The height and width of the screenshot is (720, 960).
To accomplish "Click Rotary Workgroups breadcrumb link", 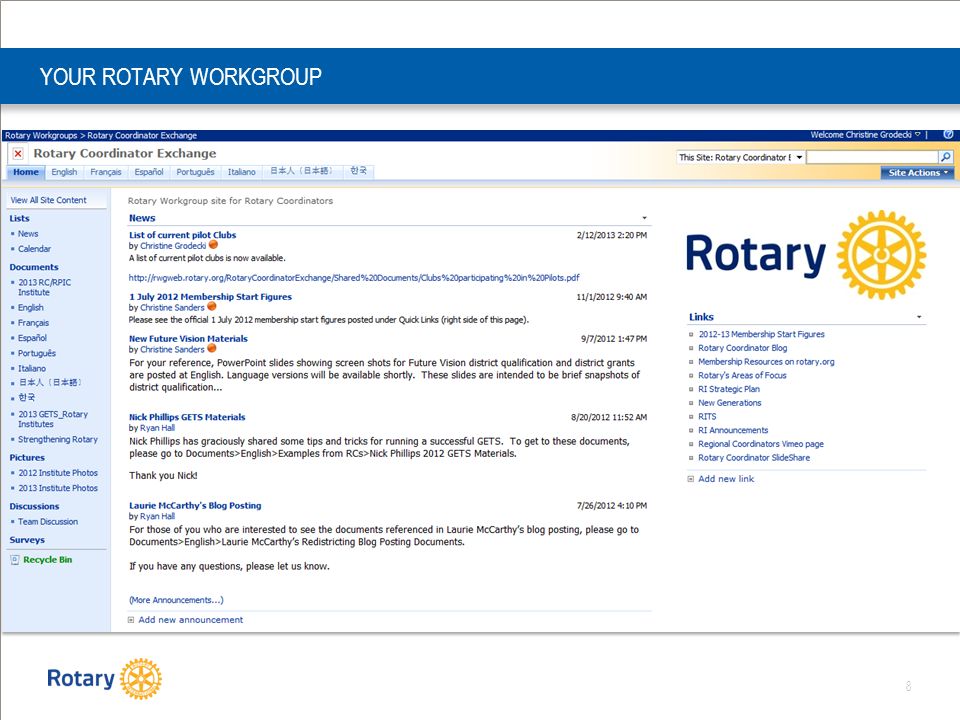I will [x=41, y=135].
